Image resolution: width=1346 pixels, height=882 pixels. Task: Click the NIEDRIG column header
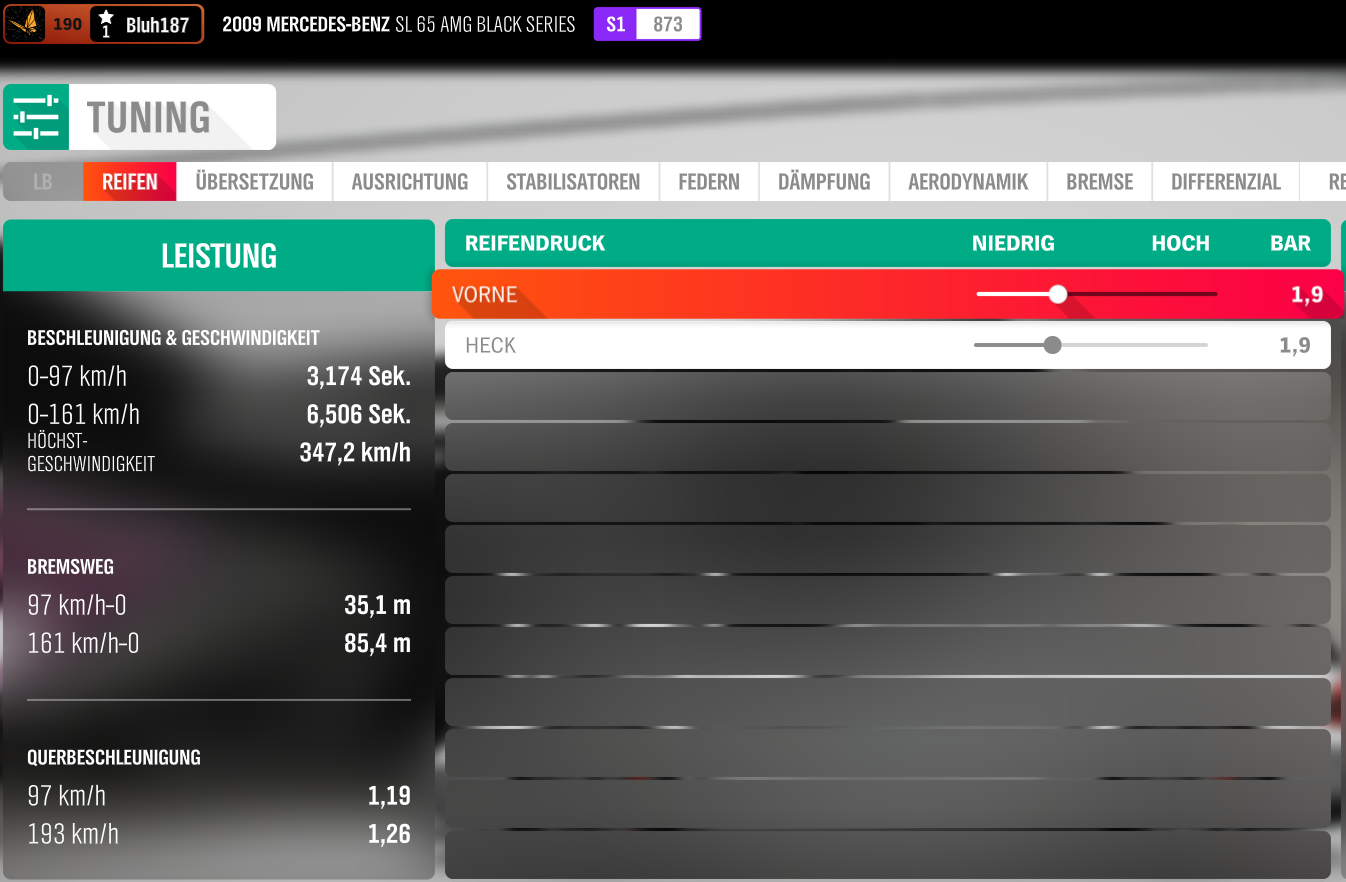click(x=1013, y=243)
